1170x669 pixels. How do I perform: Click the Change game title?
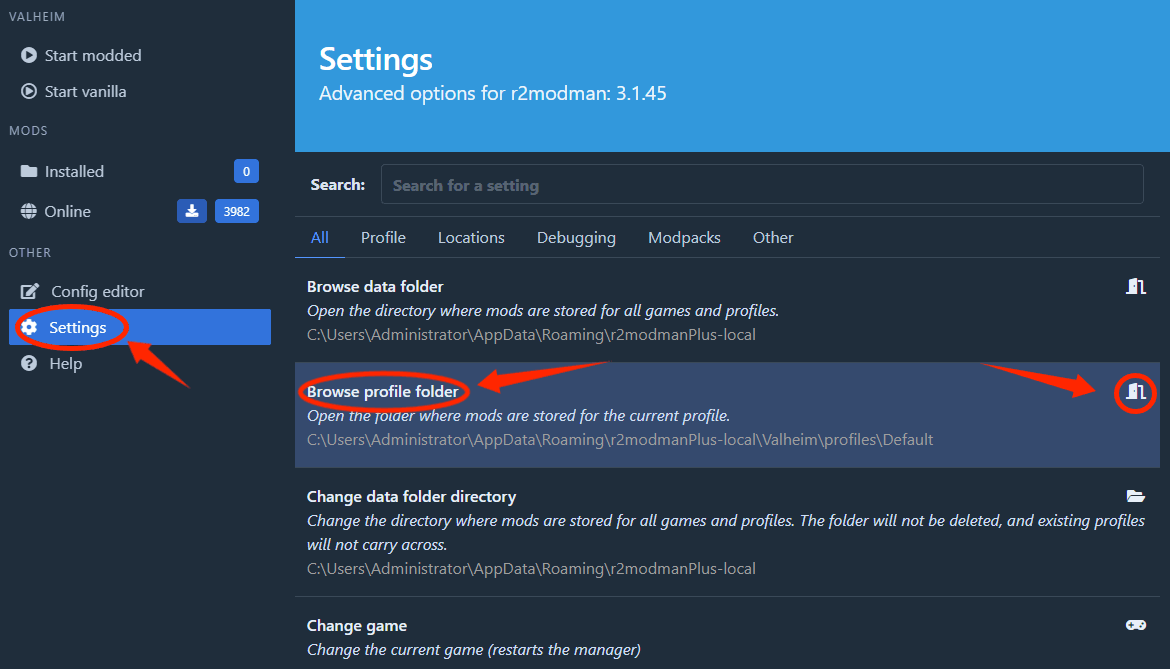click(357, 626)
